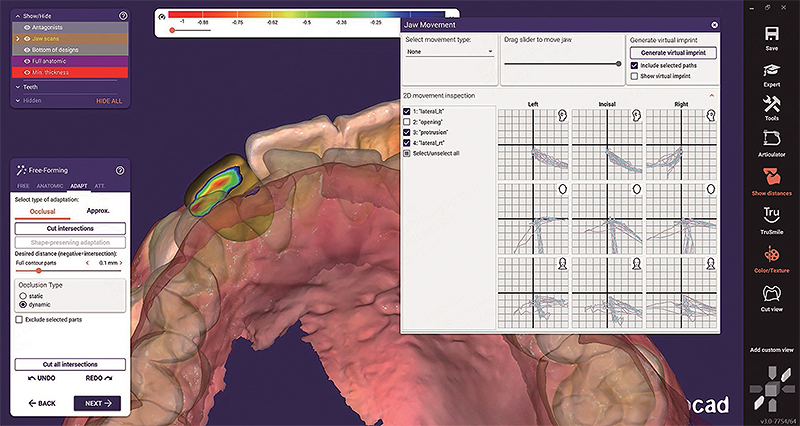Check Exclude selected parts
This screenshot has width=800, height=426.
click(x=19, y=320)
